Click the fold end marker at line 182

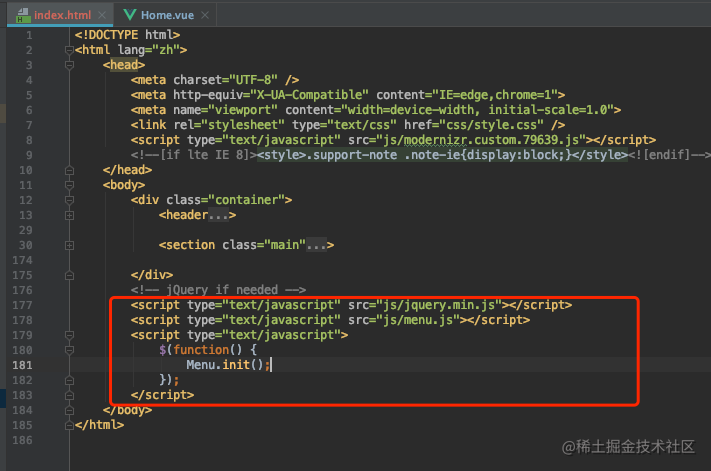69,380
